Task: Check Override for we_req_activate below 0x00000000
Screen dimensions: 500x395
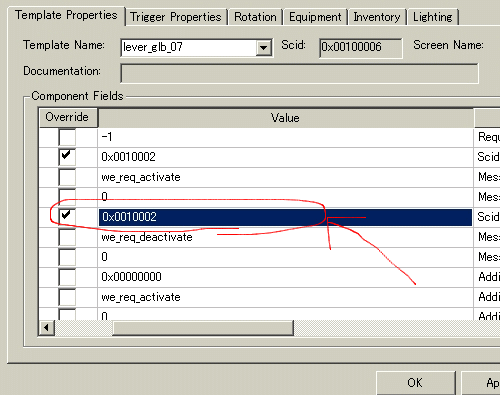Action: click(x=67, y=297)
